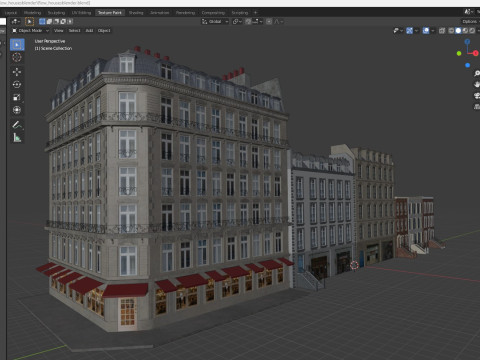Image resolution: width=480 pixels, height=360 pixels.
Task: Click the zoom view magnifier icon
Action: coord(477,74)
